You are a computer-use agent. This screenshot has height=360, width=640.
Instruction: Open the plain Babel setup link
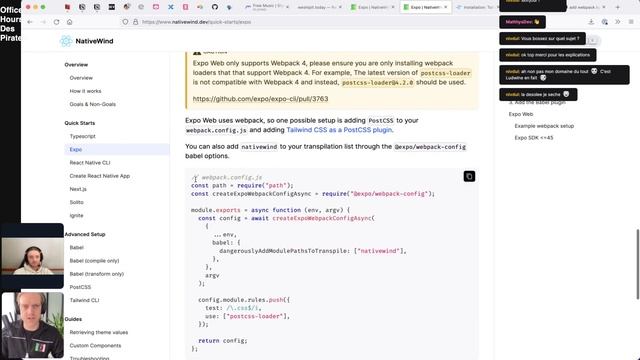click(76, 247)
